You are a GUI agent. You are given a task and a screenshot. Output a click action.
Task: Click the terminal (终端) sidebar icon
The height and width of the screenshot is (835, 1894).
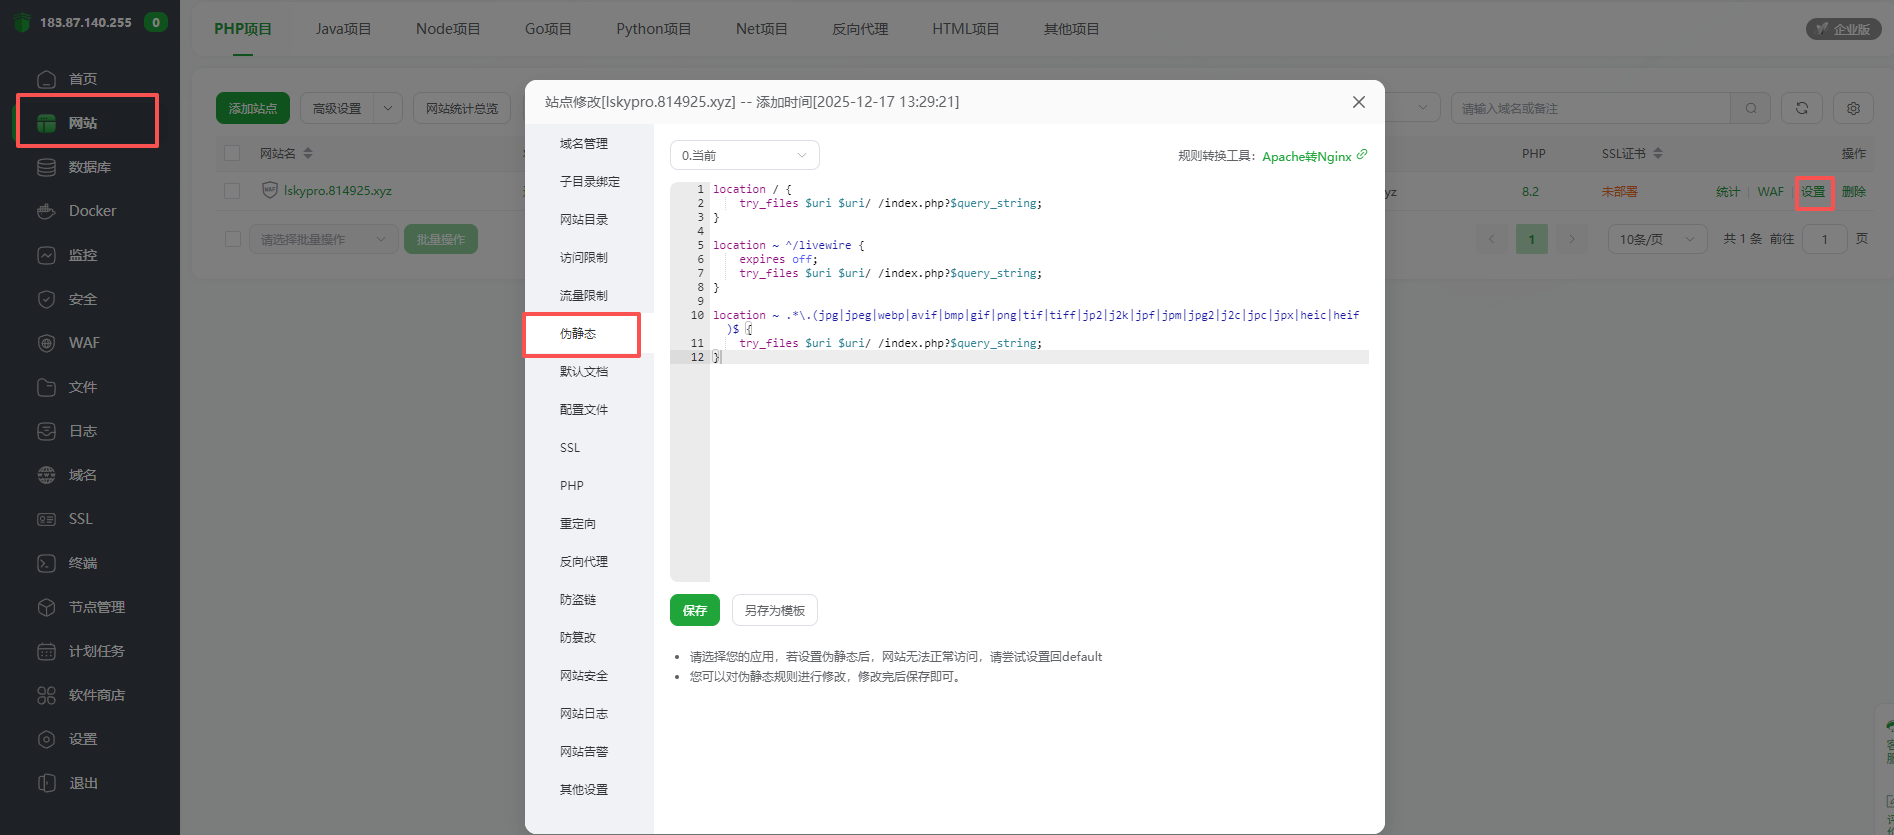pyautogui.click(x=46, y=563)
